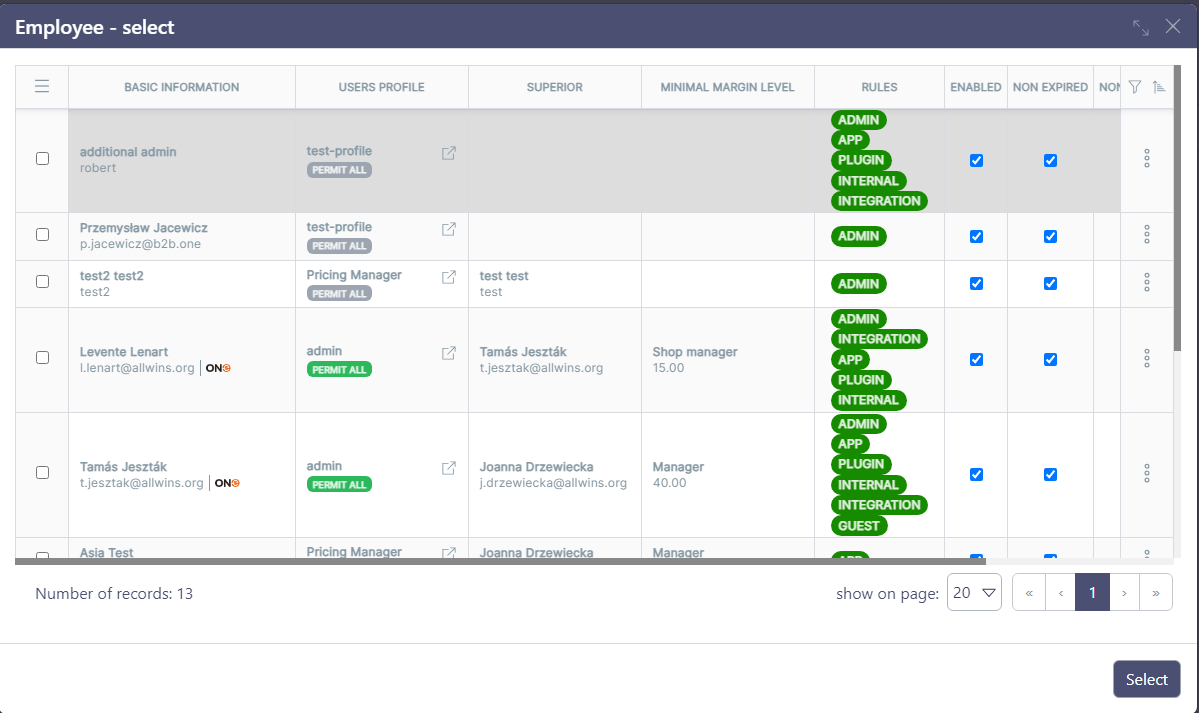Click the filter funnel icon in header

[x=1134, y=87]
